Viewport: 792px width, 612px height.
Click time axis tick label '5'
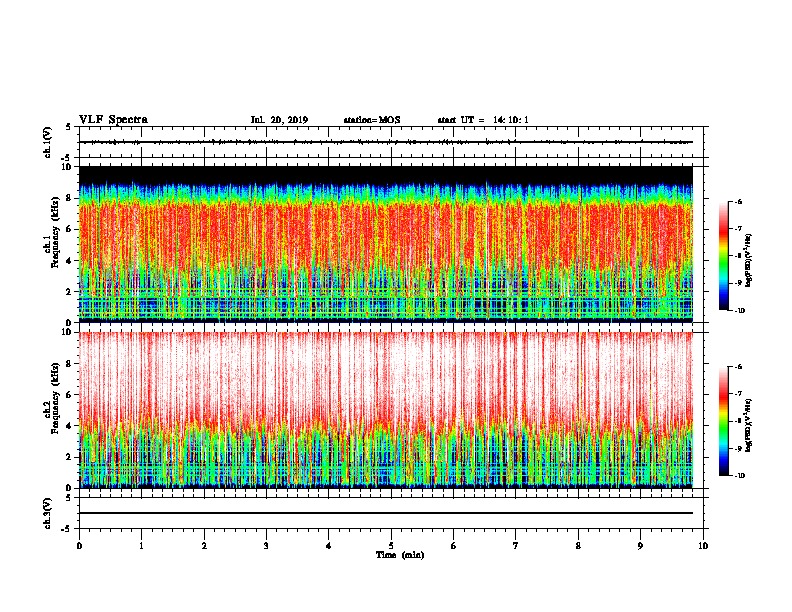[391, 545]
